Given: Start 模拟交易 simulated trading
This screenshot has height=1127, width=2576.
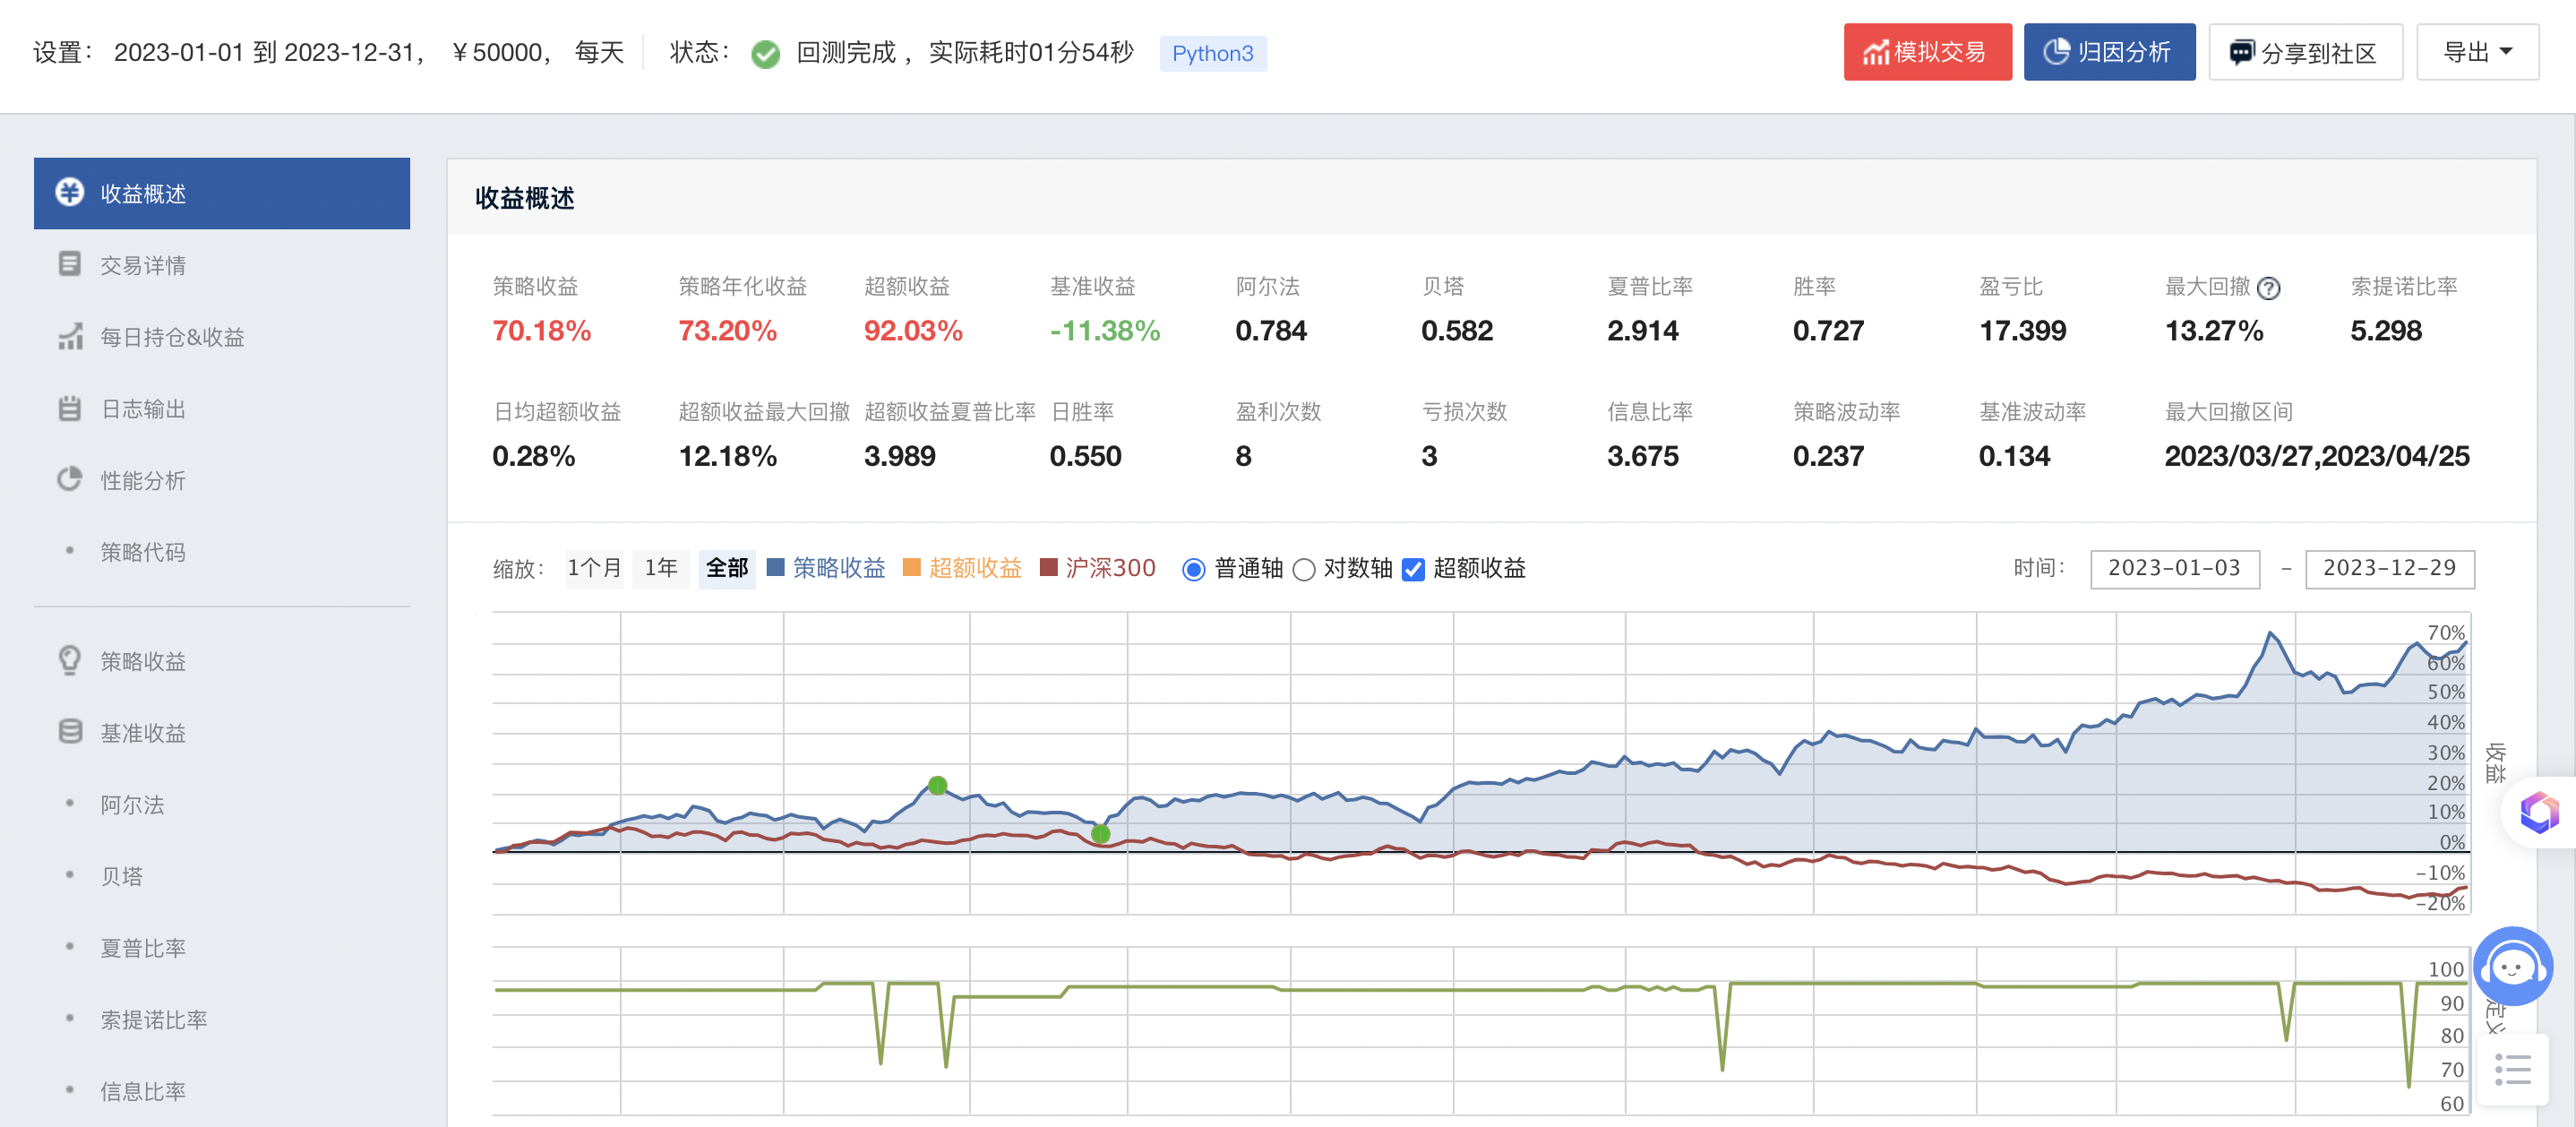Looking at the screenshot, I should click(x=1927, y=52).
